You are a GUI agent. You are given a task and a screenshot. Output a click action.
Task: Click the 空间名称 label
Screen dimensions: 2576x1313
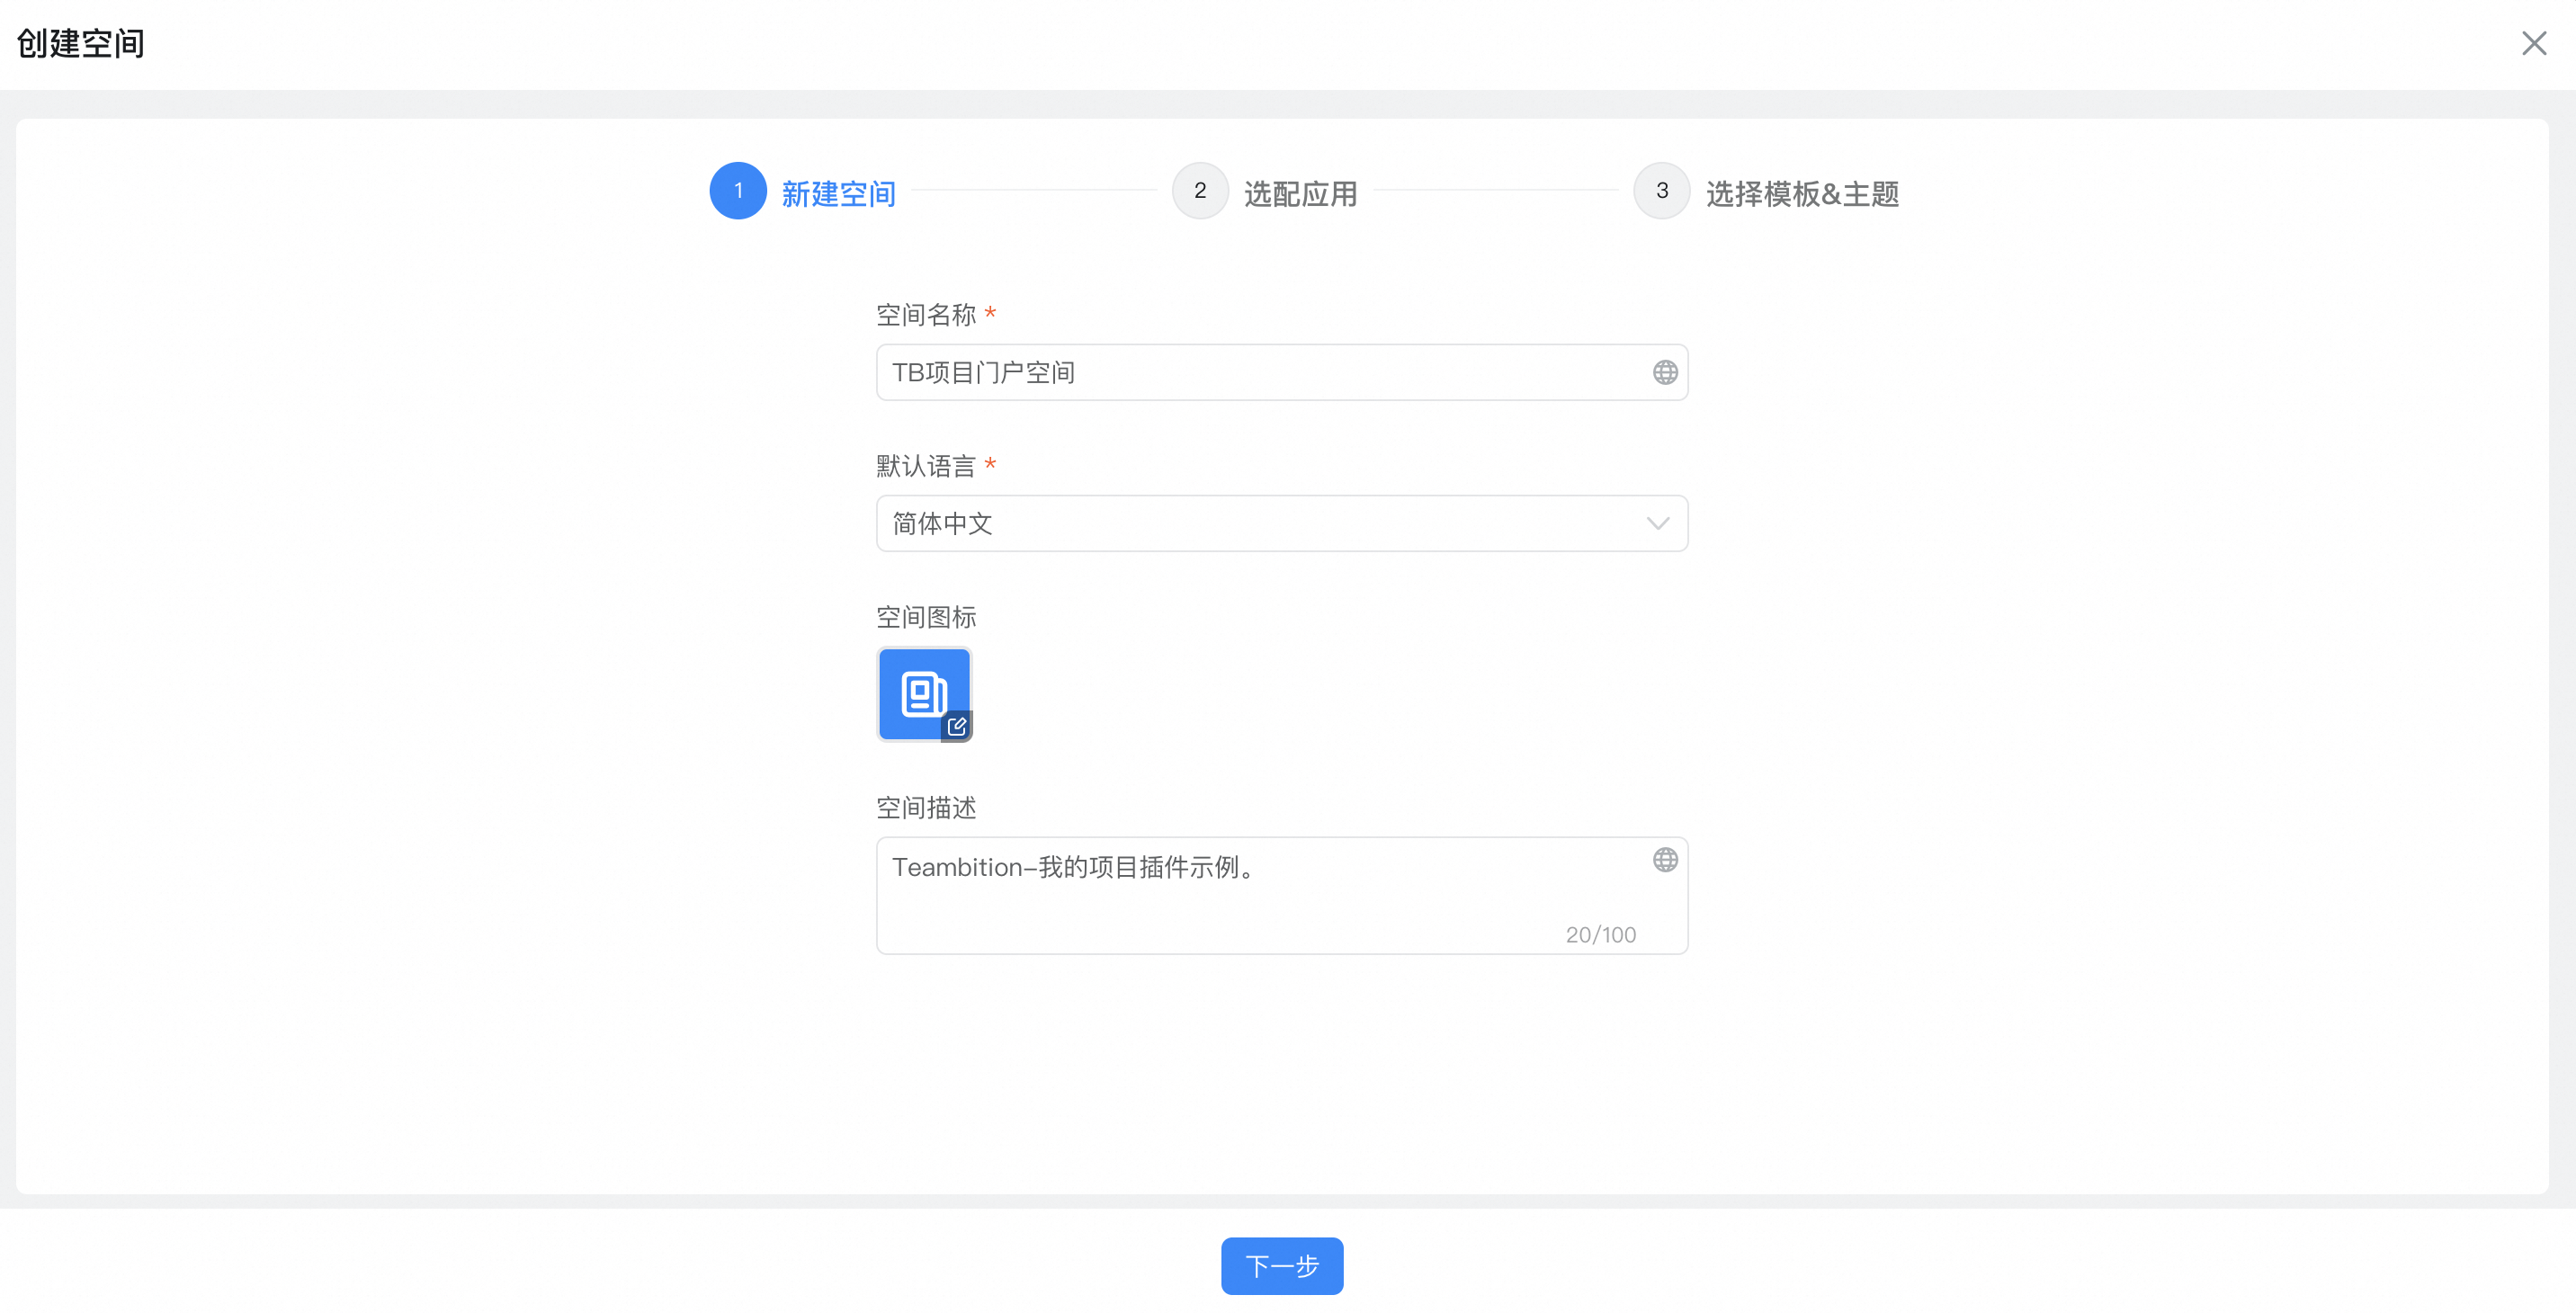[x=926, y=315]
